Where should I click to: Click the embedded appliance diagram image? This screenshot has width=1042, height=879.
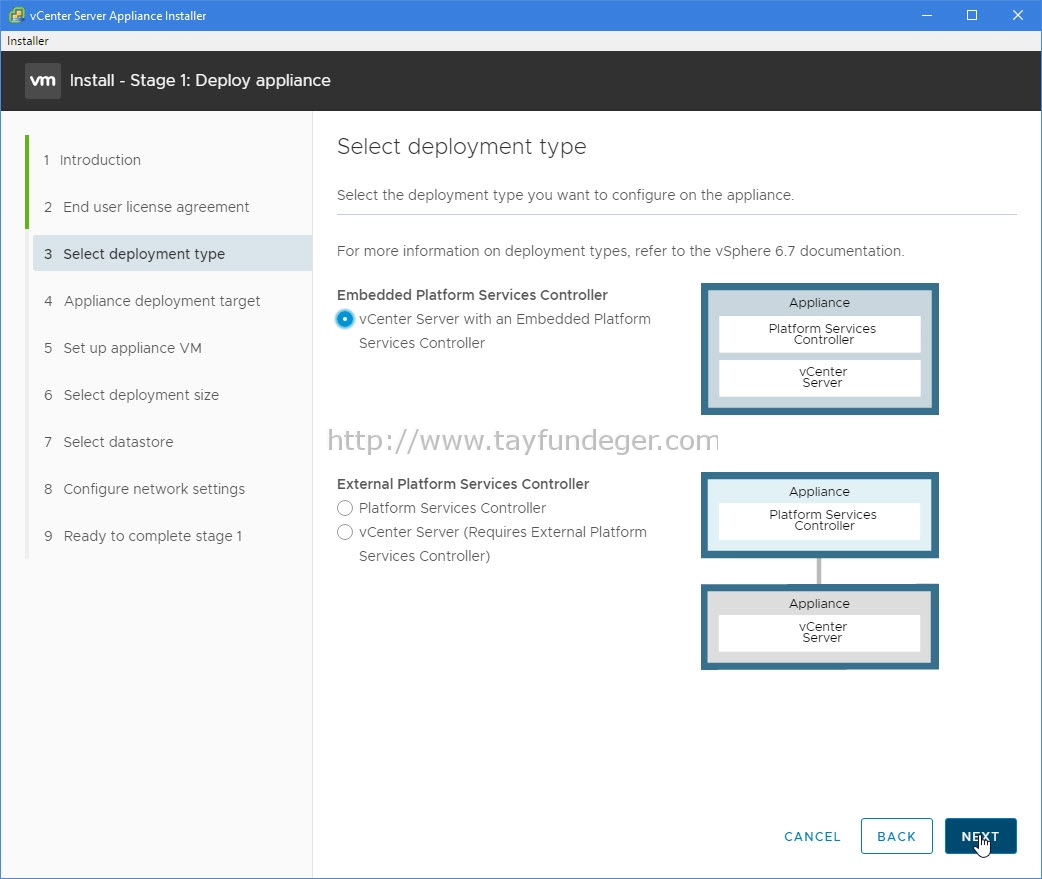[x=819, y=349]
